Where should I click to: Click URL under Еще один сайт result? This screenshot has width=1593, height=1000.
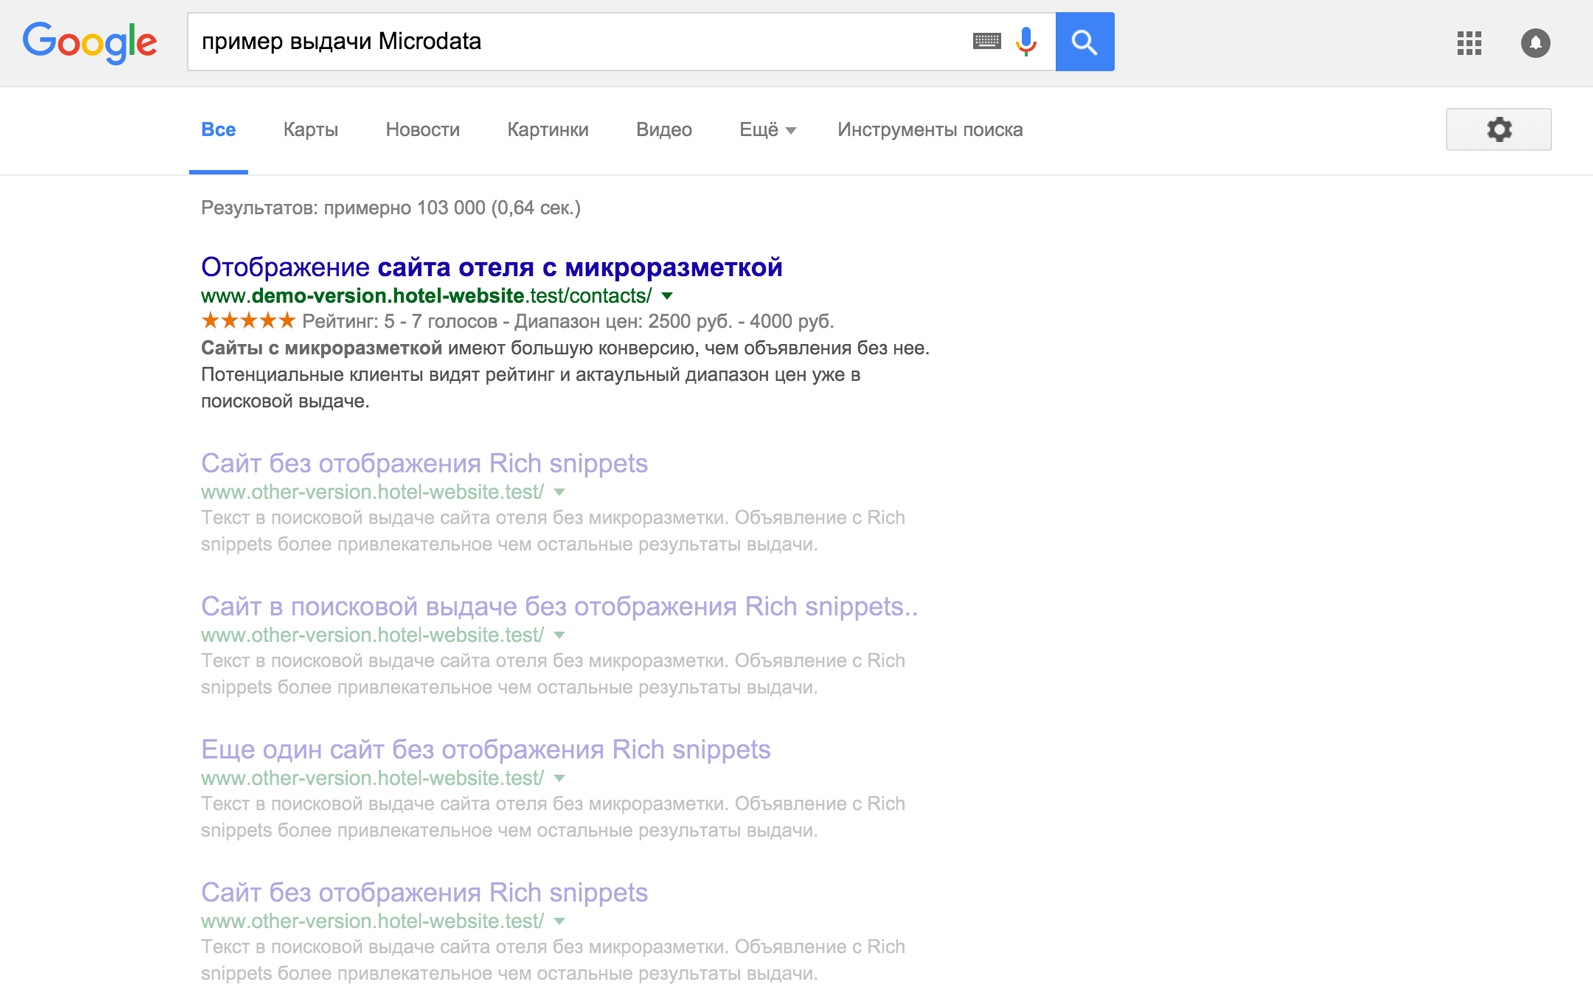(x=372, y=778)
